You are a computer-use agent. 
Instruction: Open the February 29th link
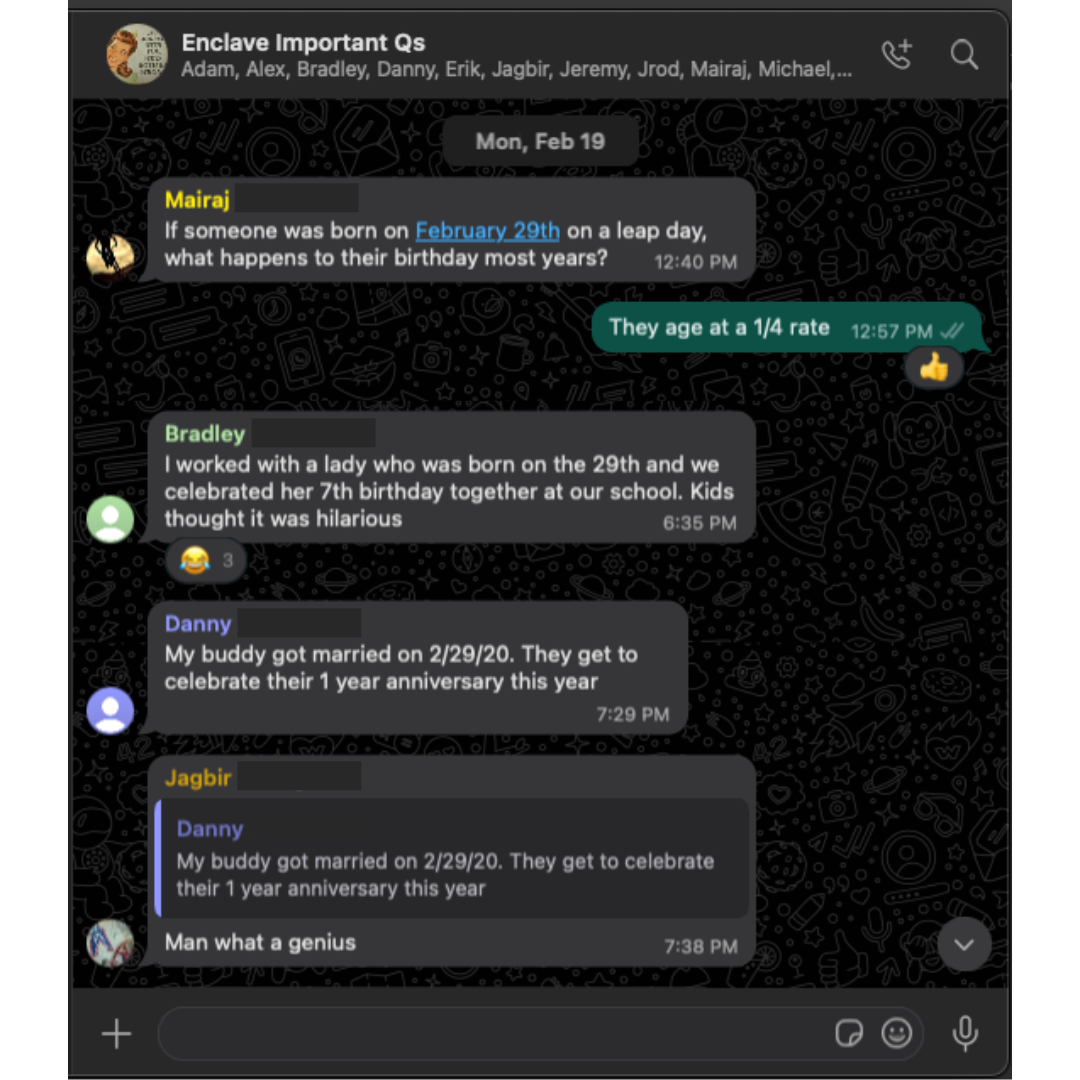point(488,230)
